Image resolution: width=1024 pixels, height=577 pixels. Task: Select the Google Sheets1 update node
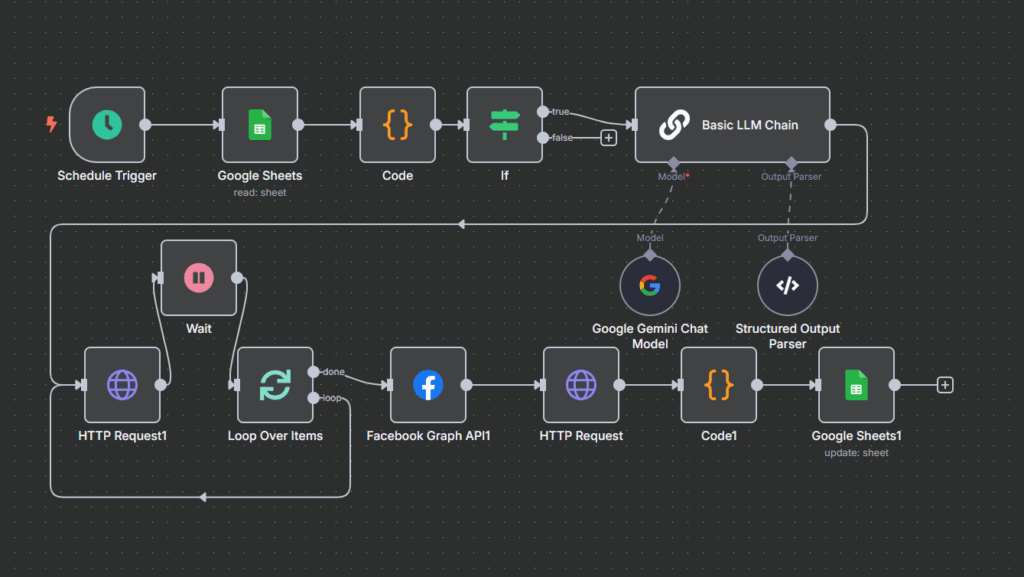point(856,385)
